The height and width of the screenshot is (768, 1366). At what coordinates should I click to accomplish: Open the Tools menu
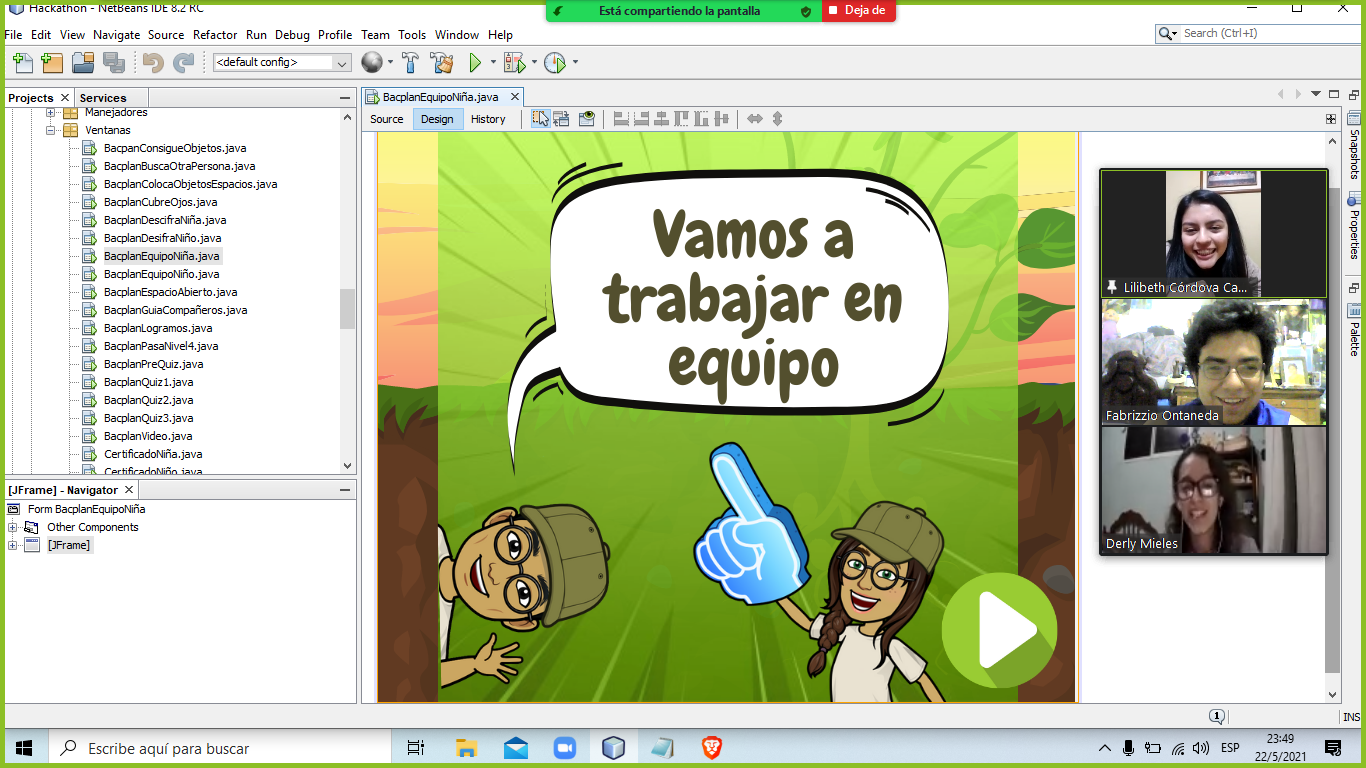click(x=412, y=34)
